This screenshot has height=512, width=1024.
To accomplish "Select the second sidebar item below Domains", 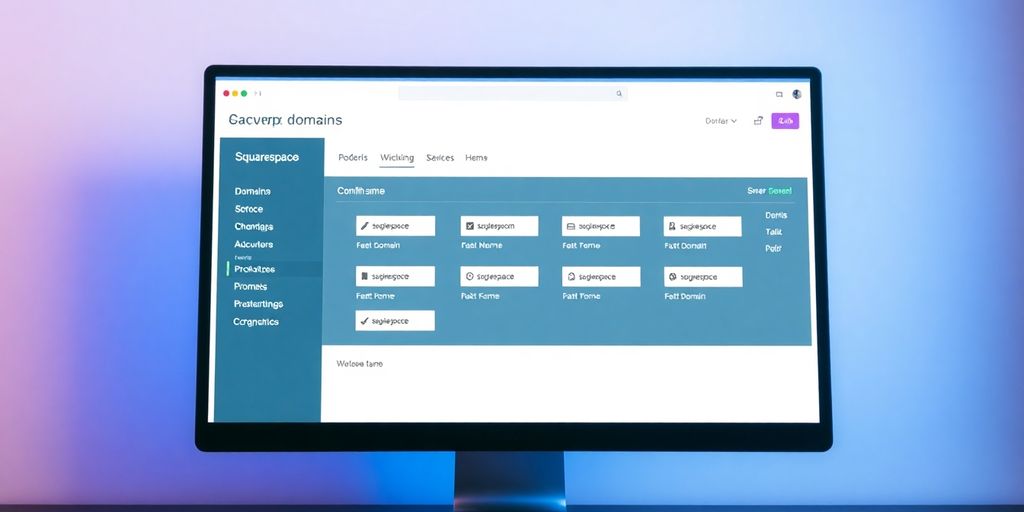I will click(x=249, y=209).
